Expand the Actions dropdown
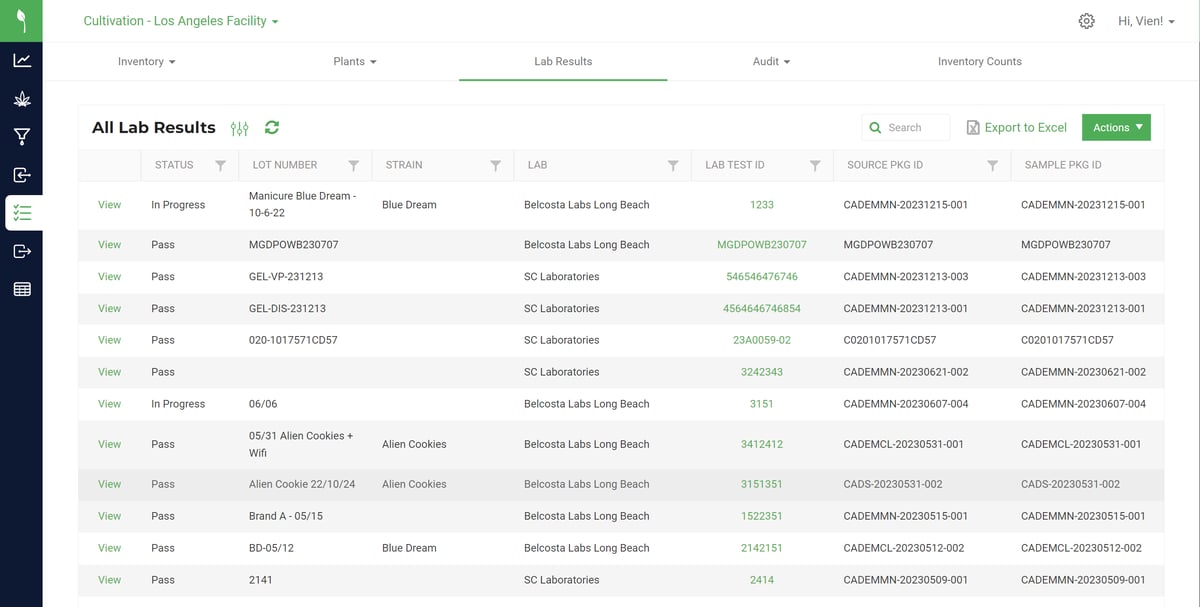This screenshot has width=1200, height=607. 1116,127
